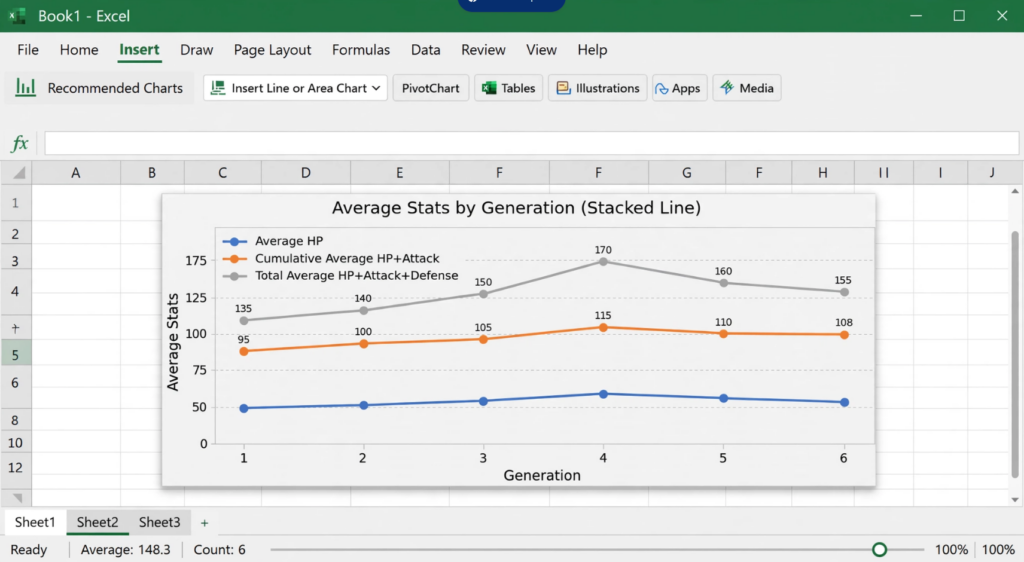Viewport: 1024px width, 562px height.
Task: Open the View tab
Action: [541, 50]
